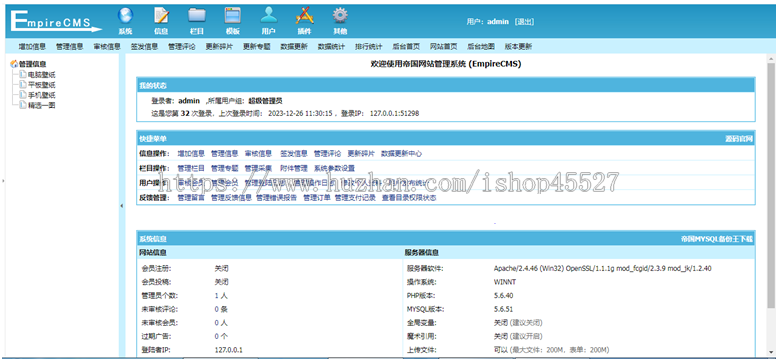This screenshot has height=361, width=778.
Task: Click the page icon beside 电脑壁纸
Action: point(23,74)
